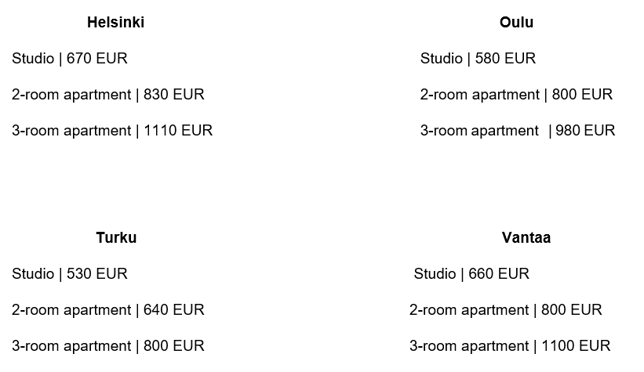This screenshot has width=644, height=372.
Task: Click Turku Studio 530 EUR line
Action: [x=69, y=274]
